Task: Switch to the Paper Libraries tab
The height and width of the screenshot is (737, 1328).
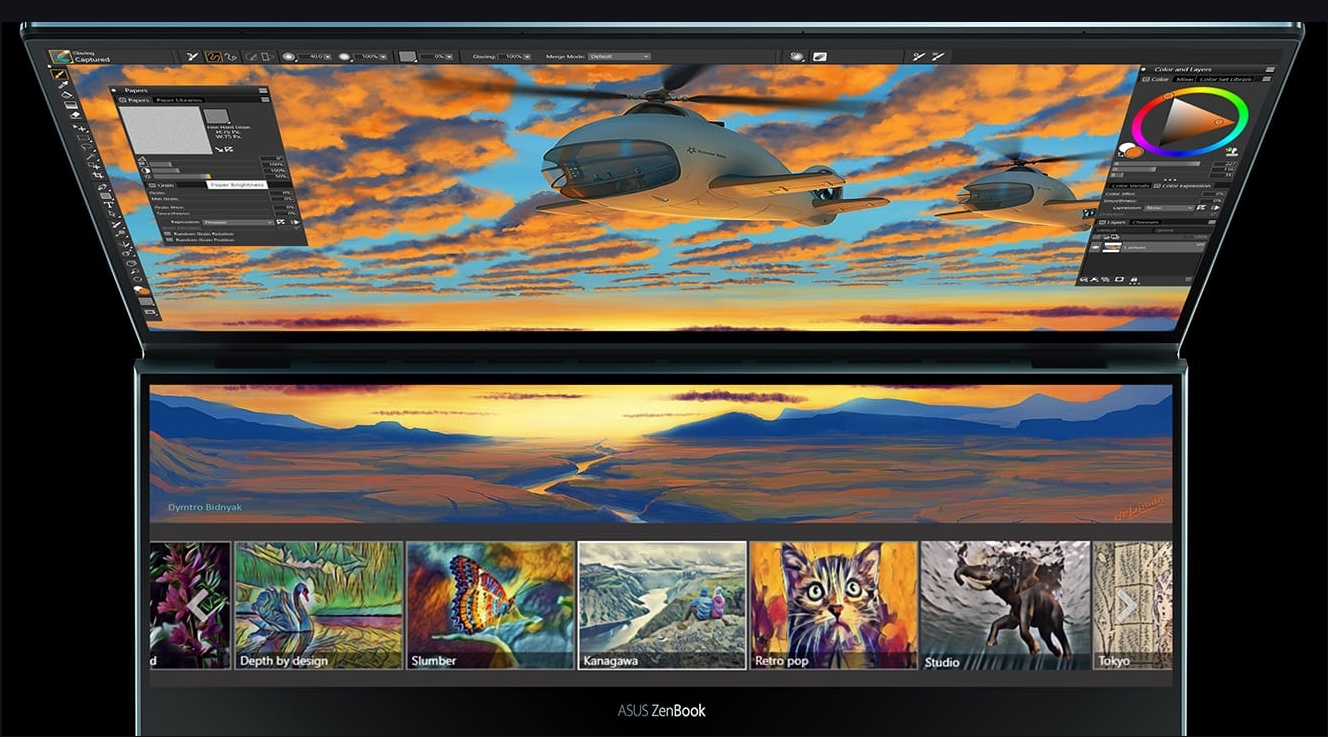Action: point(180,100)
